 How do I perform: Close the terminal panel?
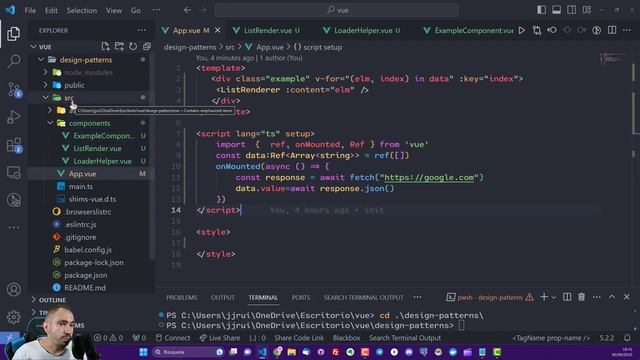pyautogui.click(x=627, y=297)
